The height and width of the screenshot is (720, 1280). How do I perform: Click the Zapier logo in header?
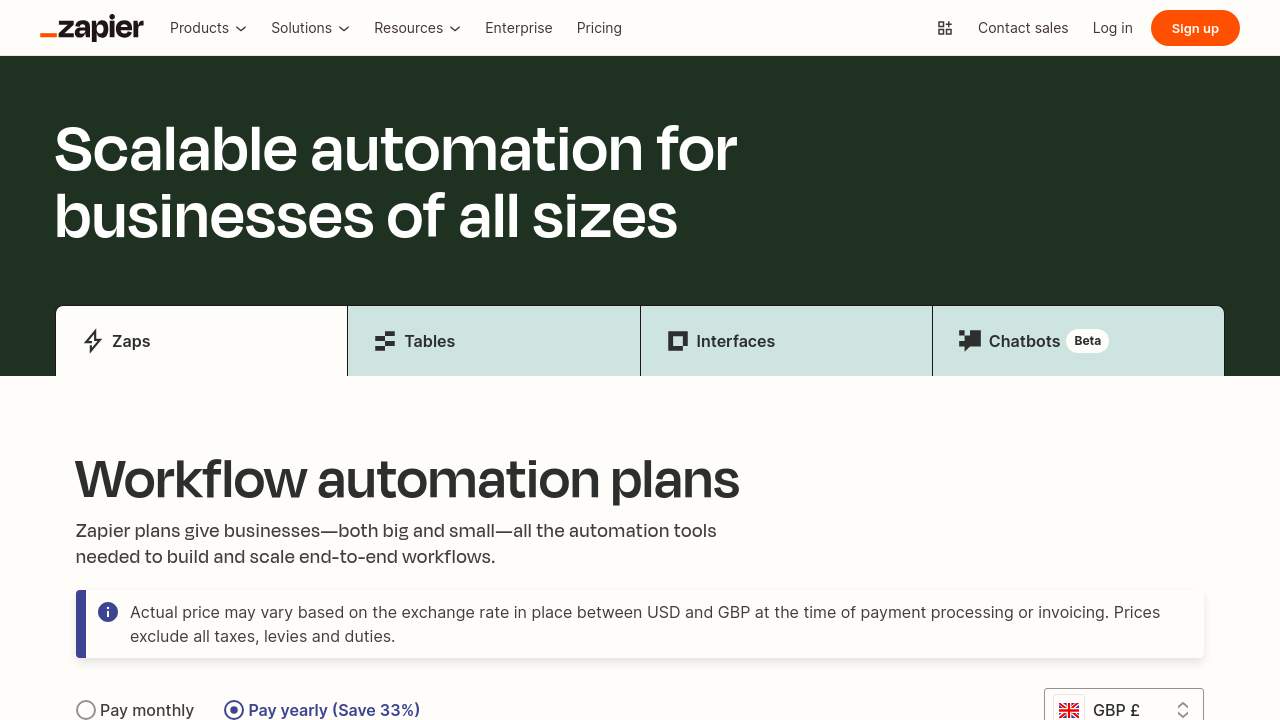point(92,28)
